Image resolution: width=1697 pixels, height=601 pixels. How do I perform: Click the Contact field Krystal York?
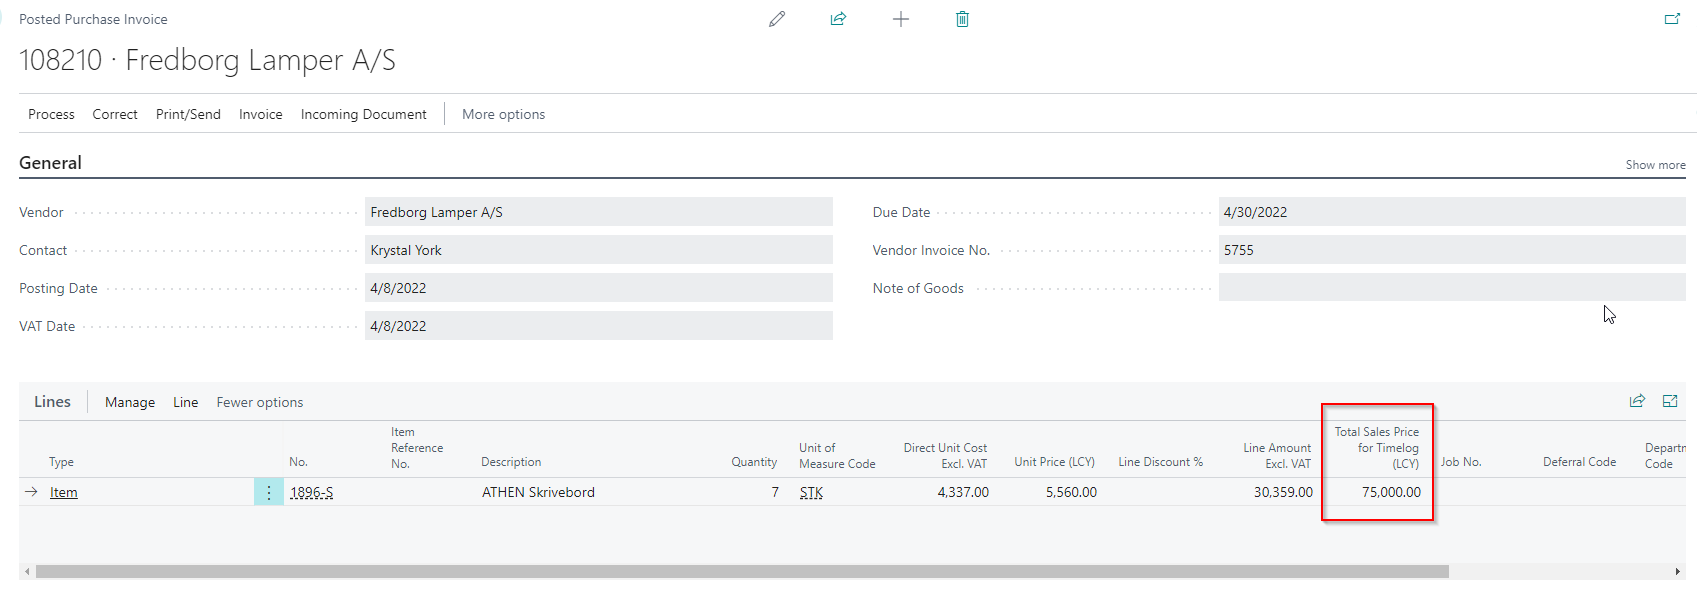[x=598, y=250]
